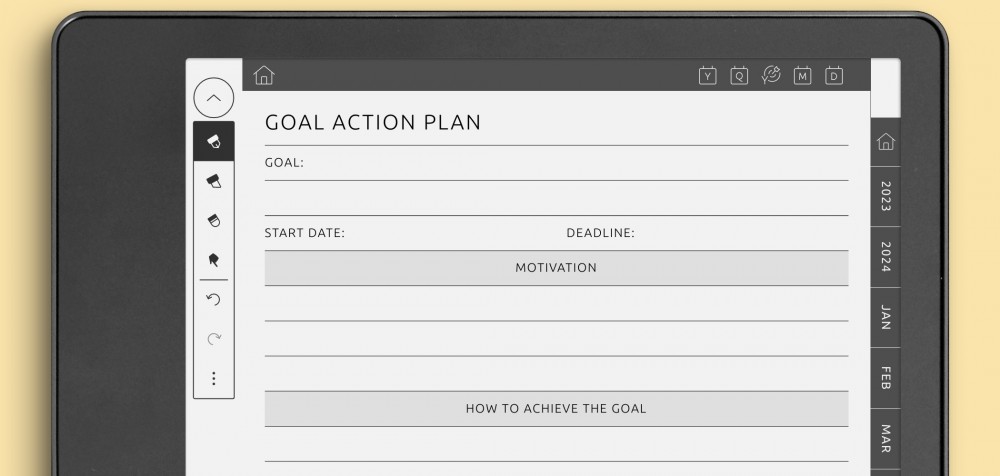This screenshot has width=1000, height=476.
Task: Open the monthly calendar icon in header
Action: 802,75
